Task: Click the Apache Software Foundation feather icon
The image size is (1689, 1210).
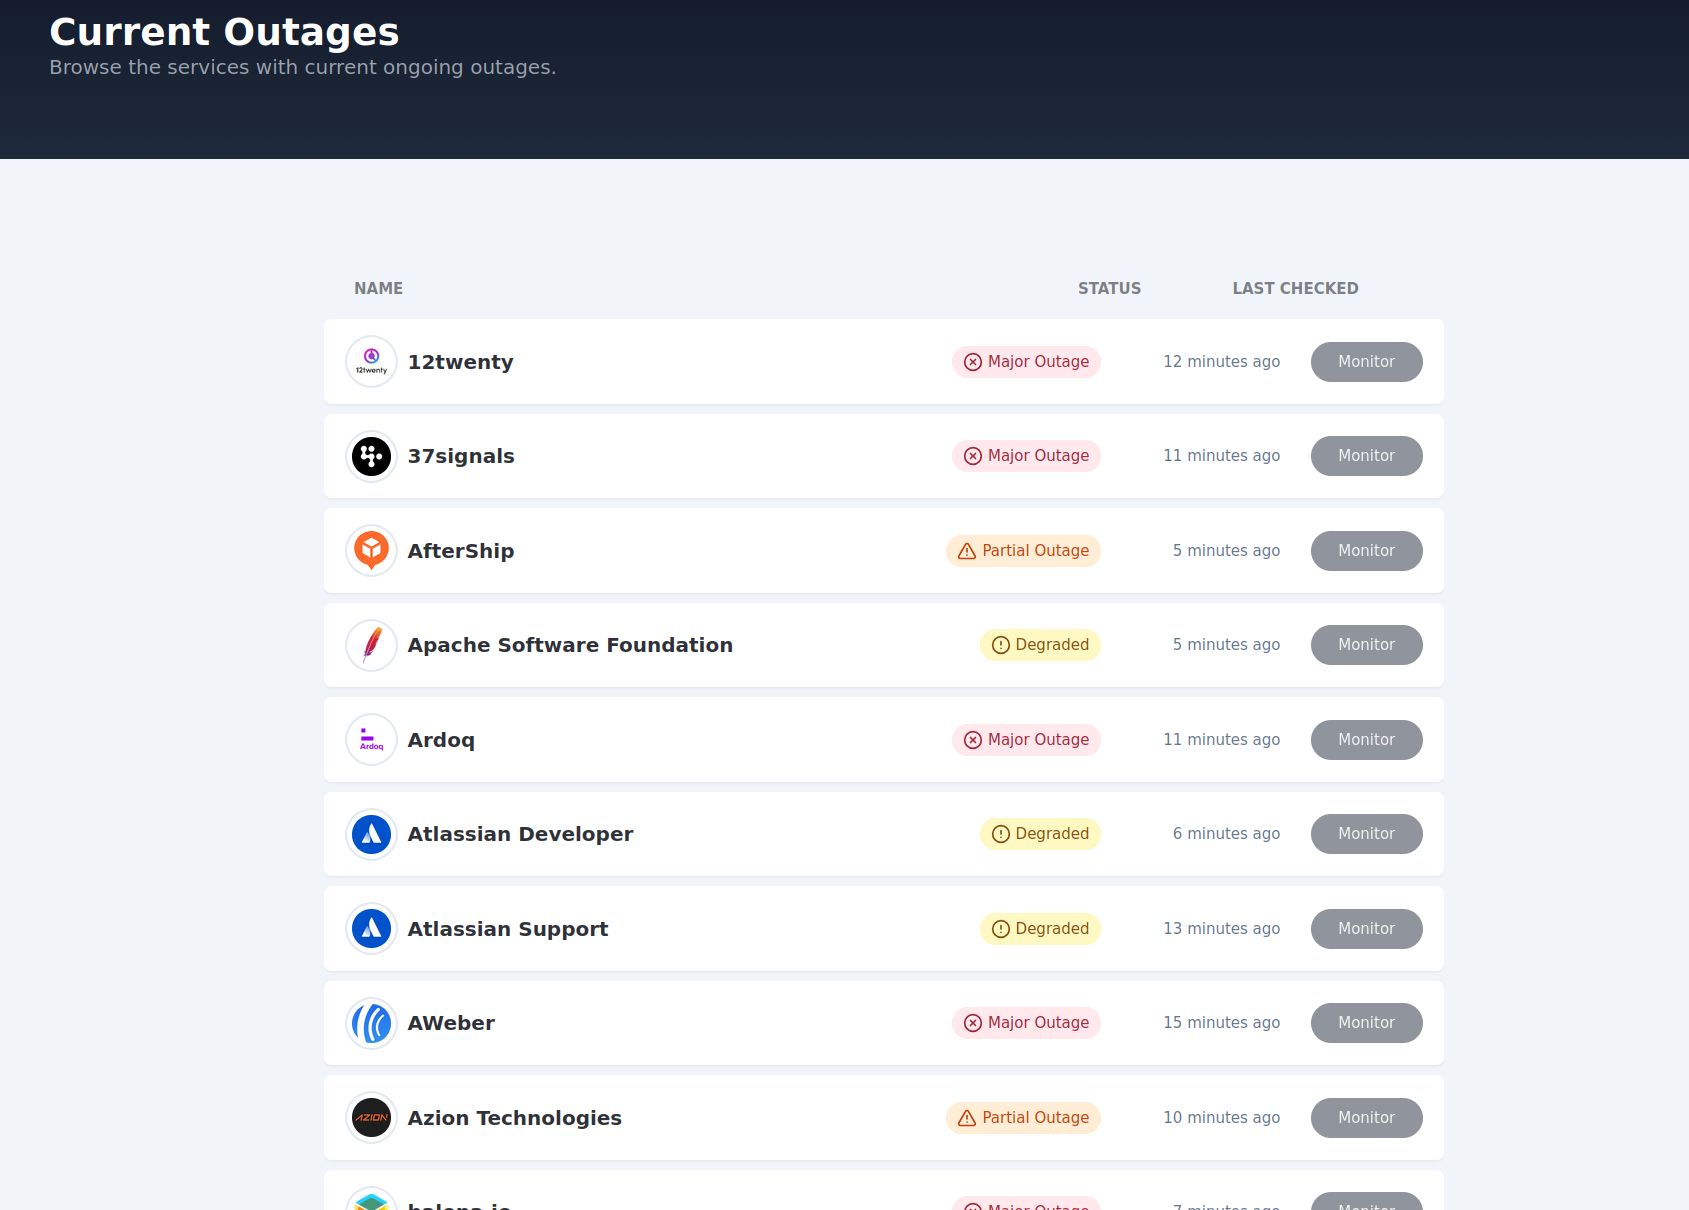Action: click(371, 645)
